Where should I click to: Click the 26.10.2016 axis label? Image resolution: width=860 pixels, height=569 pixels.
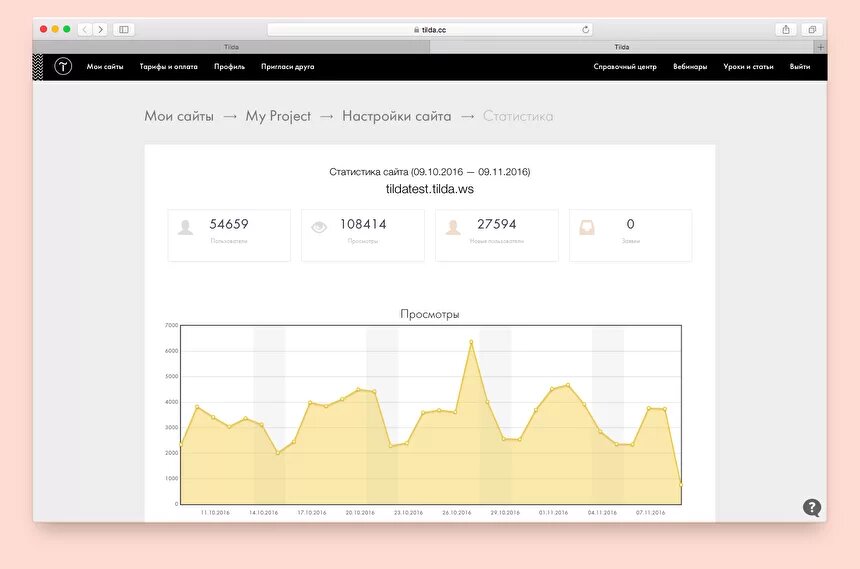tap(457, 512)
